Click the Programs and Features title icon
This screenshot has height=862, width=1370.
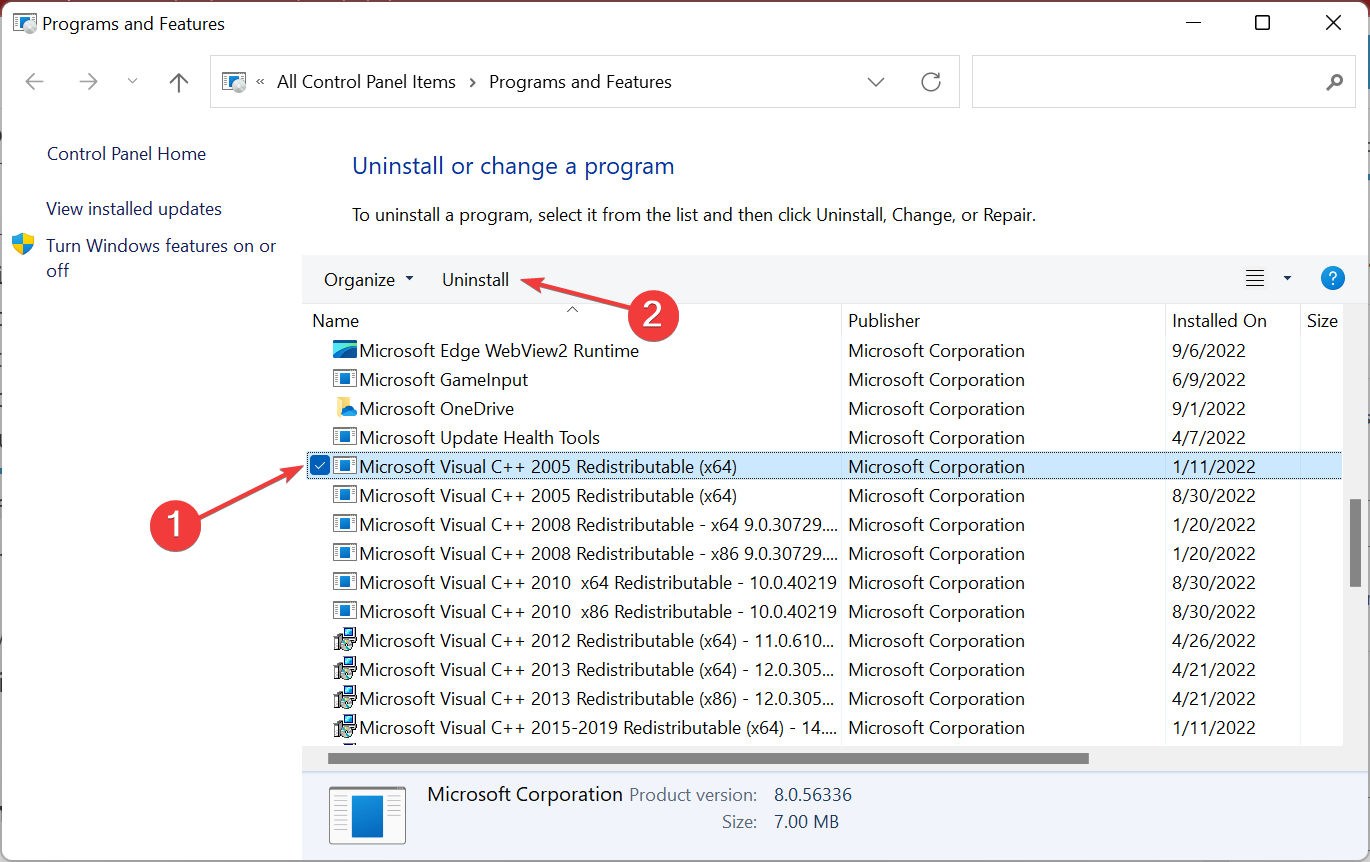(24, 23)
